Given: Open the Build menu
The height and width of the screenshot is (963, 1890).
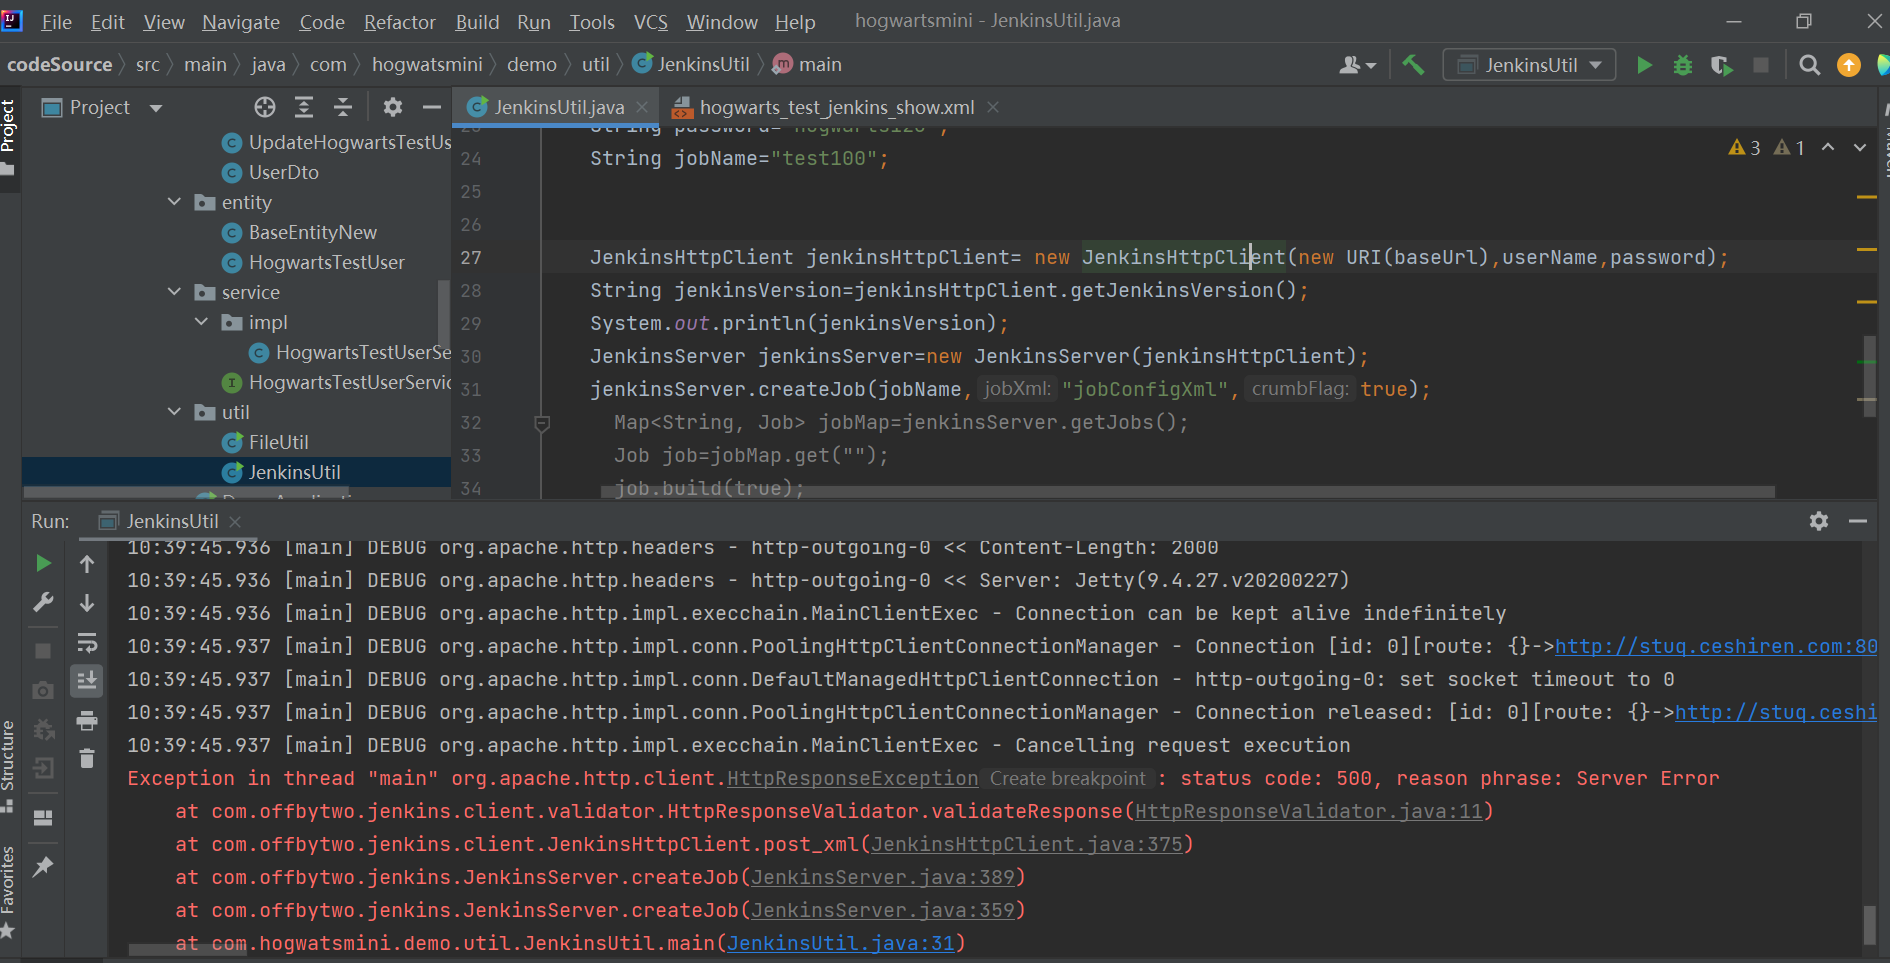Looking at the screenshot, I should [x=477, y=22].
